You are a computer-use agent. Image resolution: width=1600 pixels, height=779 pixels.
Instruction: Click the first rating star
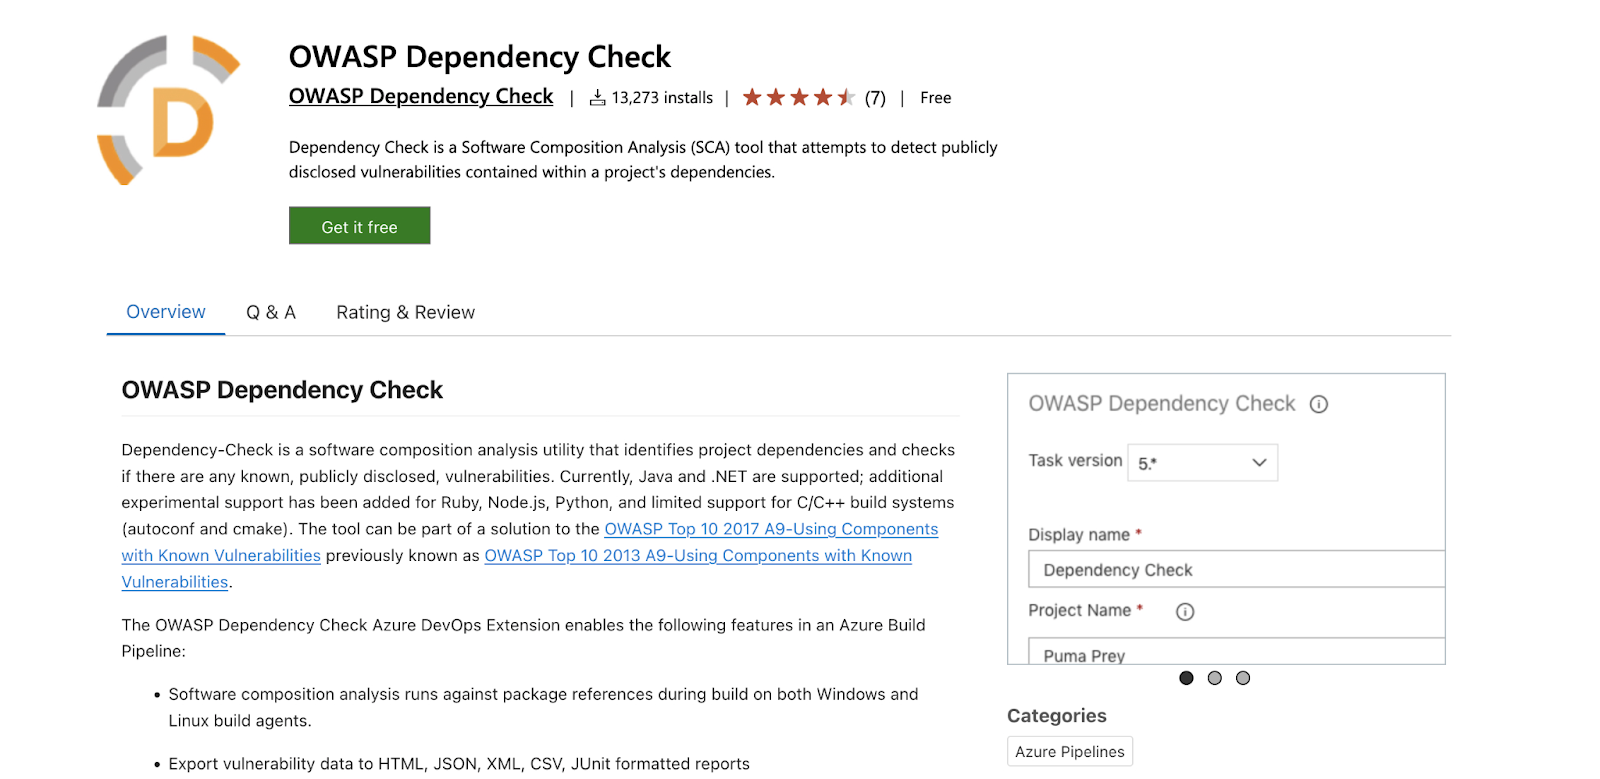tap(753, 97)
